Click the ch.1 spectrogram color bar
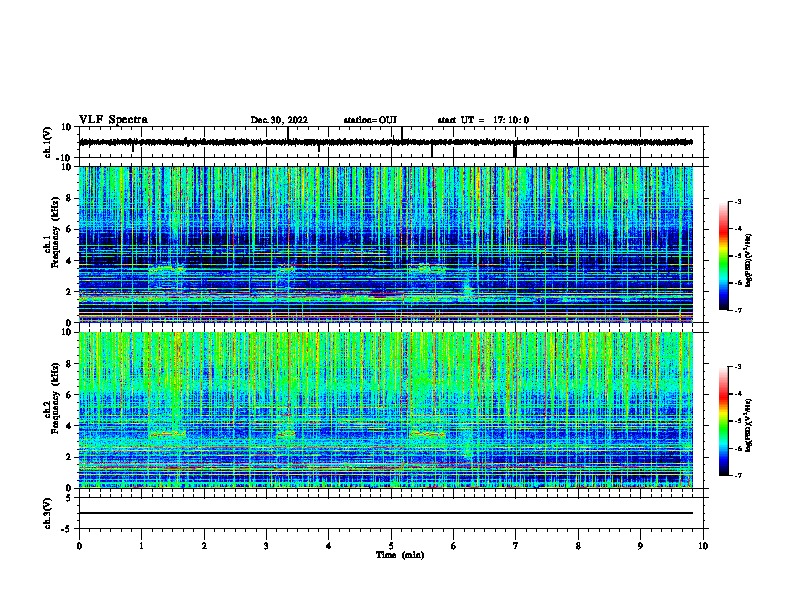 point(723,256)
